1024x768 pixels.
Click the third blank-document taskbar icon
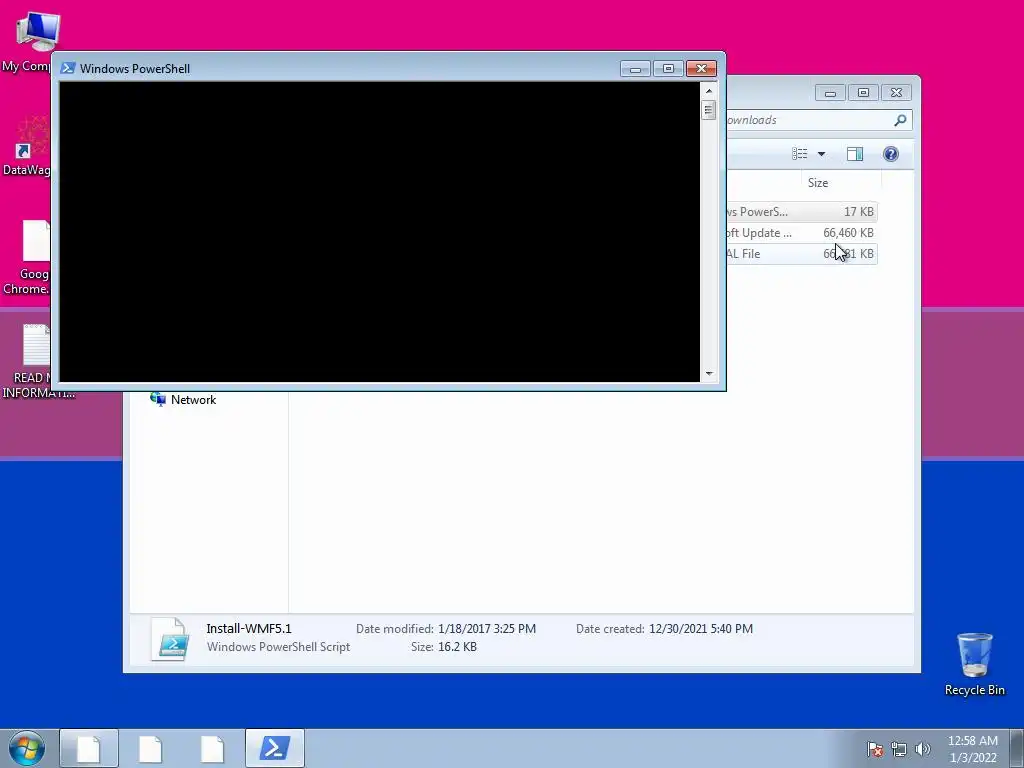(x=212, y=748)
